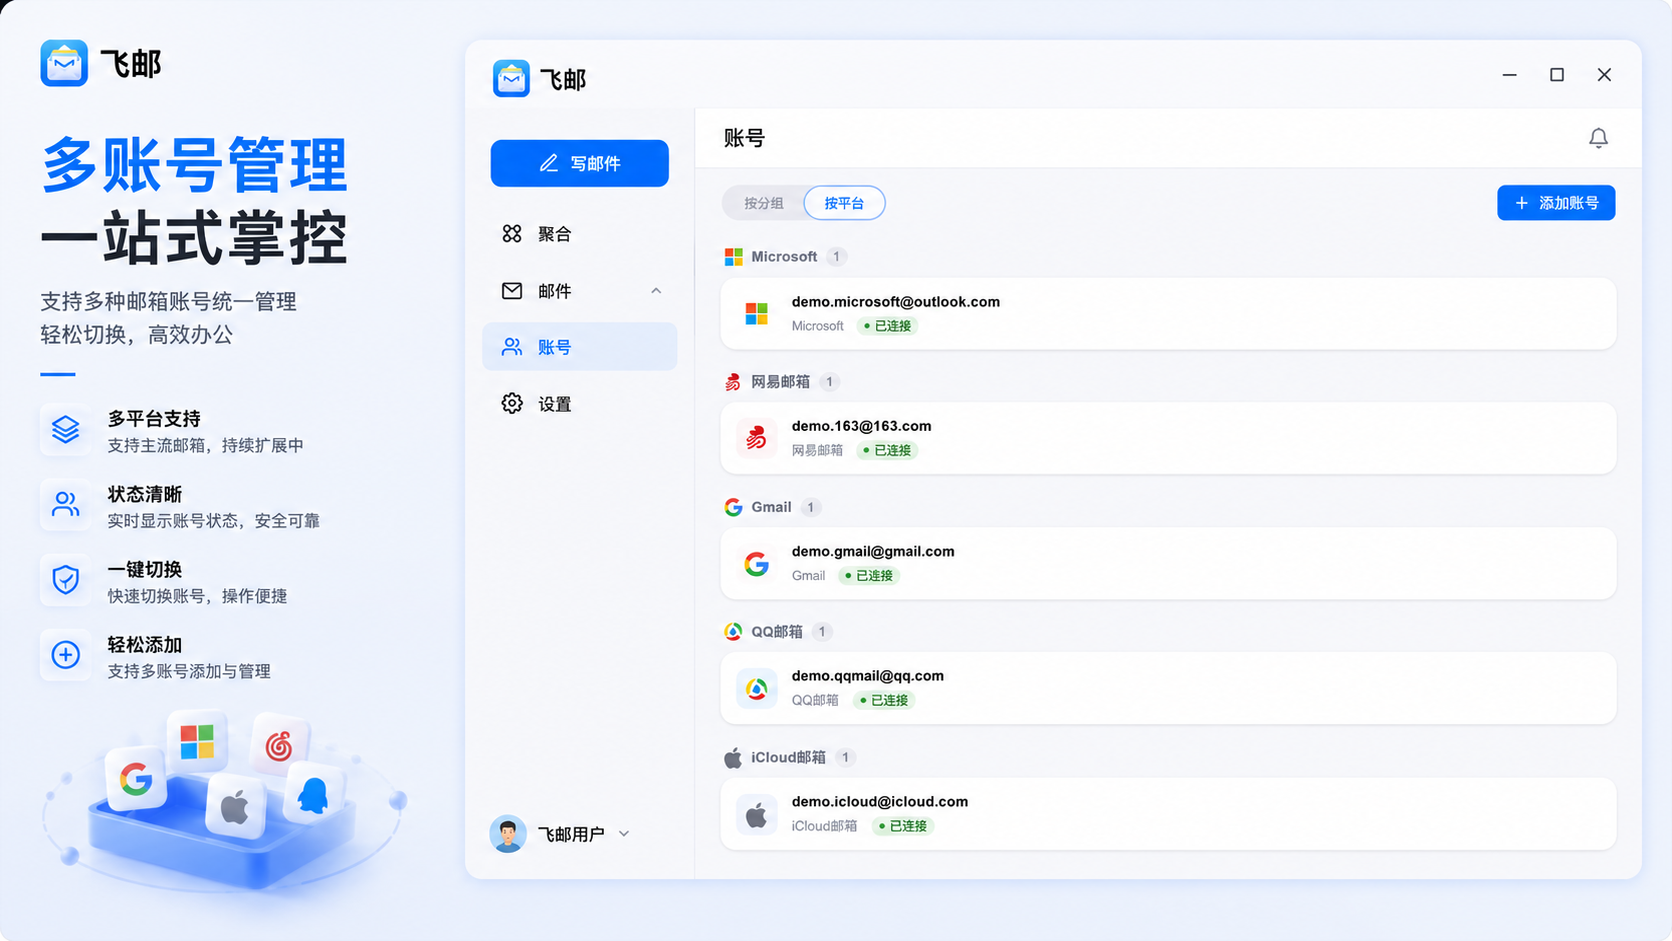1672x941 pixels.
Task: Click the 已连接 status on the iCloud account
Action: click(903, 826)
